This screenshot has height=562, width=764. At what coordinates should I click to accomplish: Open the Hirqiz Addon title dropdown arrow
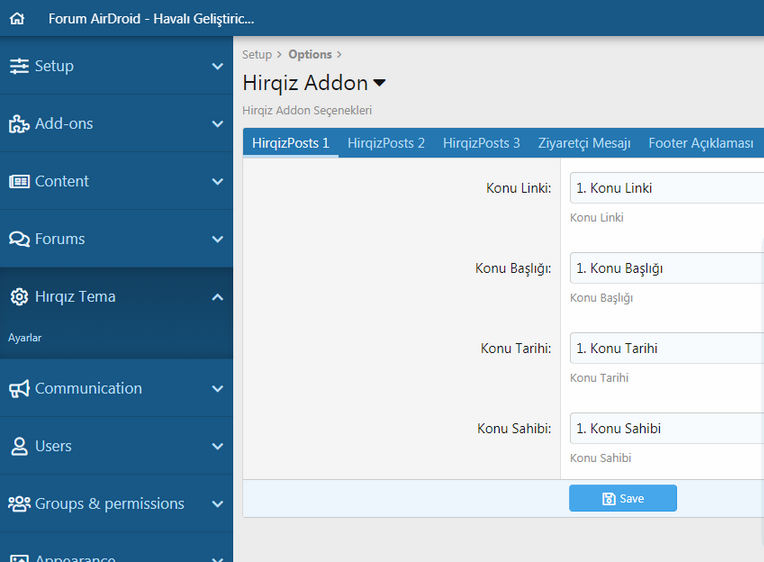point(379,83)
